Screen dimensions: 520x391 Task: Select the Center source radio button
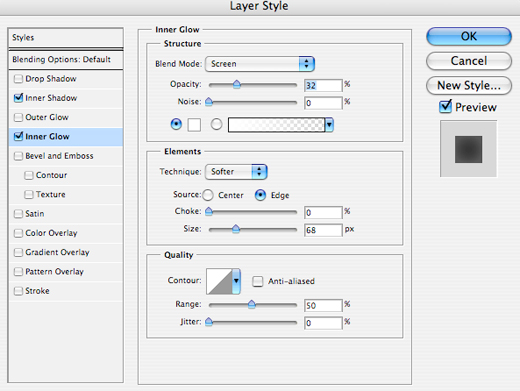tap(208, 195)
